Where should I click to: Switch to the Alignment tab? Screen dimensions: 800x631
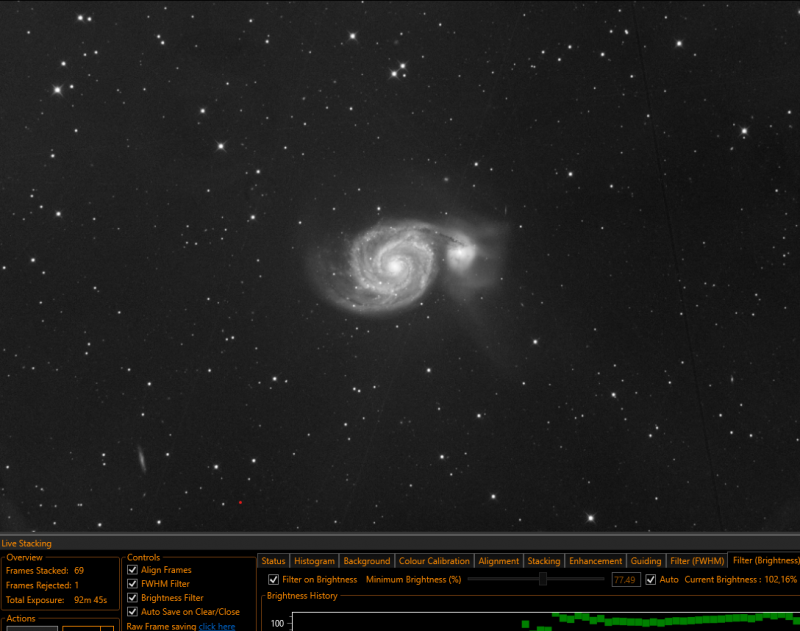click(498, 561)
